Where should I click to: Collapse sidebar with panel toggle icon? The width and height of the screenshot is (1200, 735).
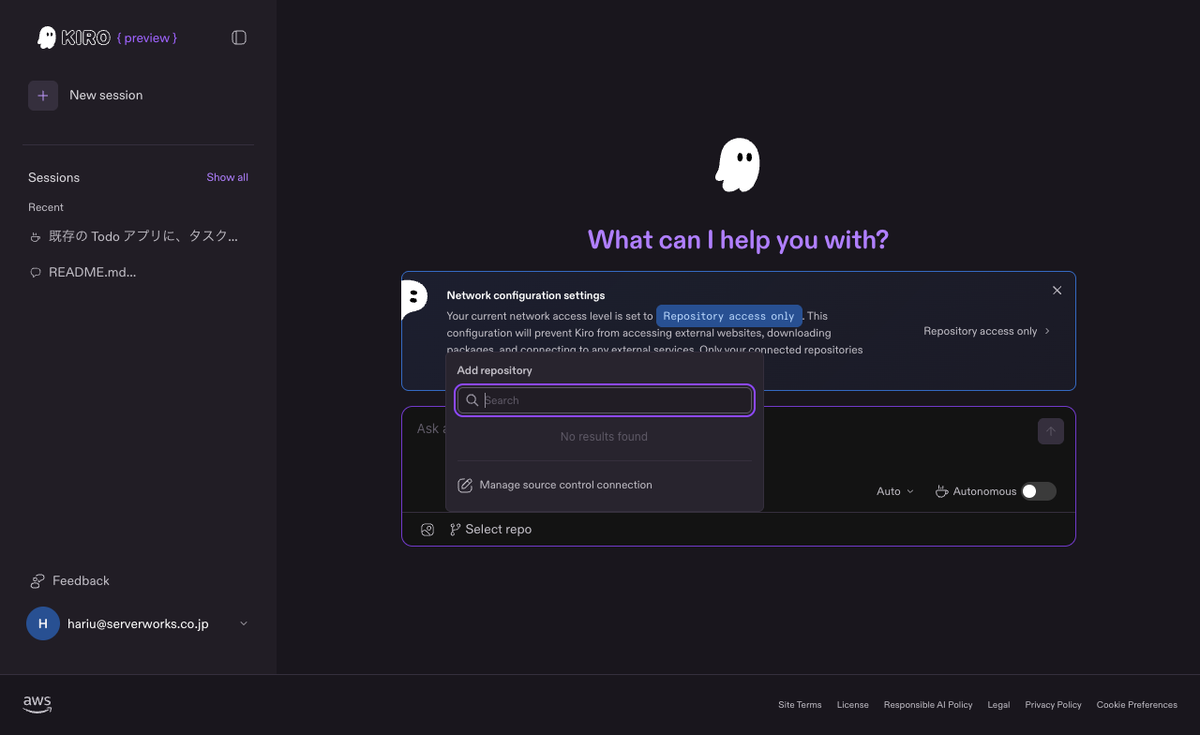[x=239, y=37]
